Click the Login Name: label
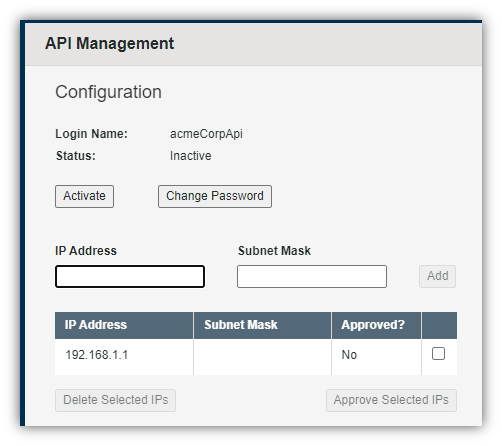The height and width of the screenshot is (446, 502). [x=91, y=134]
